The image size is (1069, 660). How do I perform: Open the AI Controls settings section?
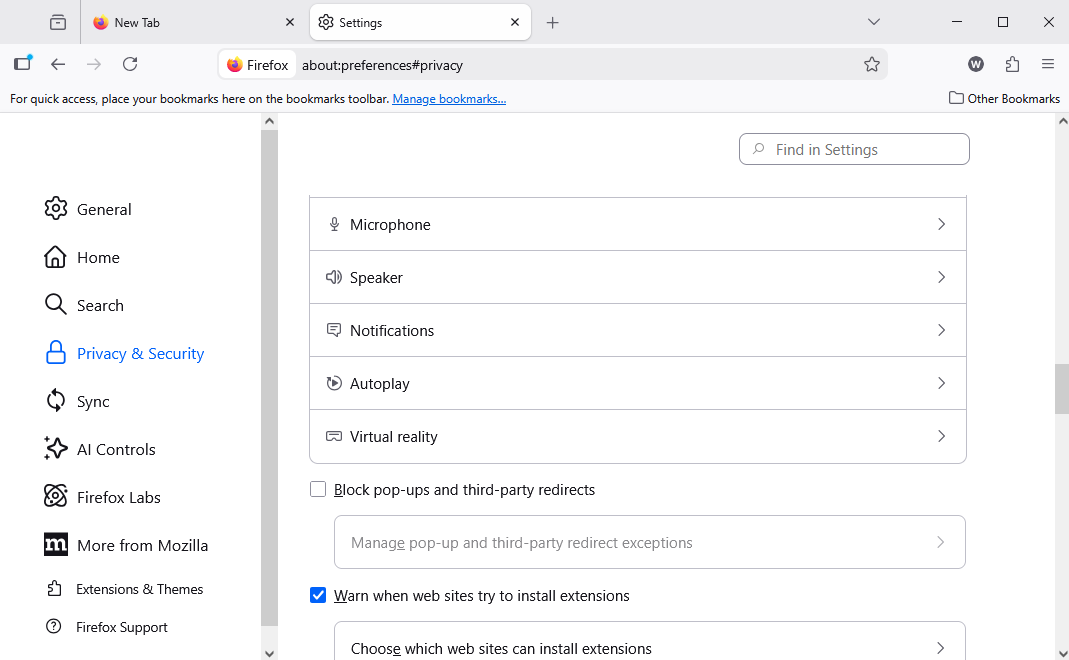coord(115,449)
